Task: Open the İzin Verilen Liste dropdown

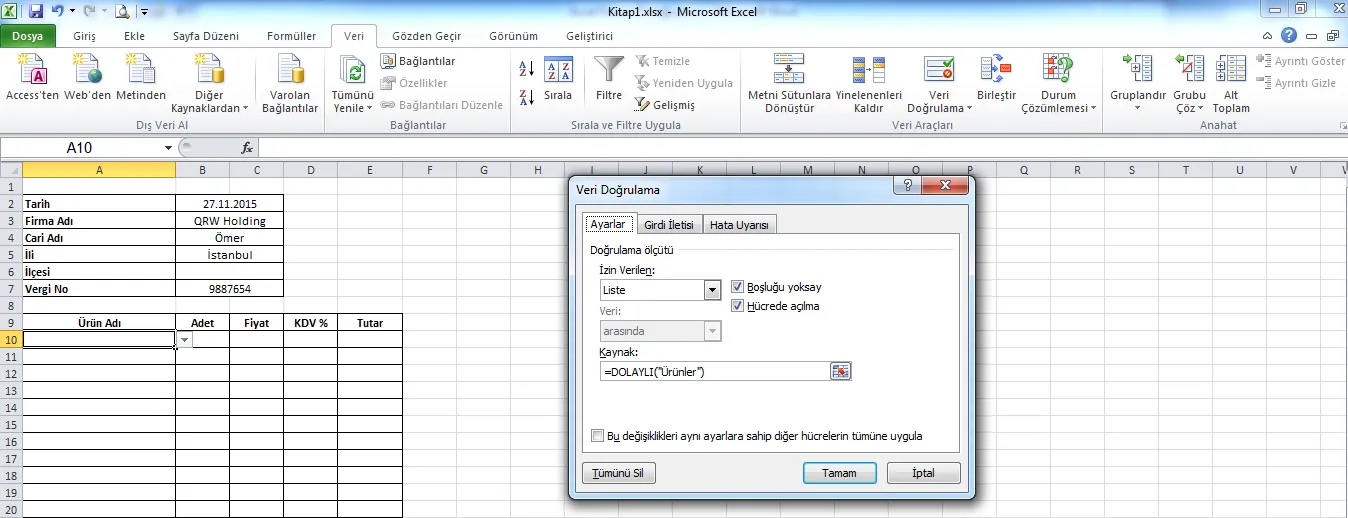Action: (x=712, y=290)
